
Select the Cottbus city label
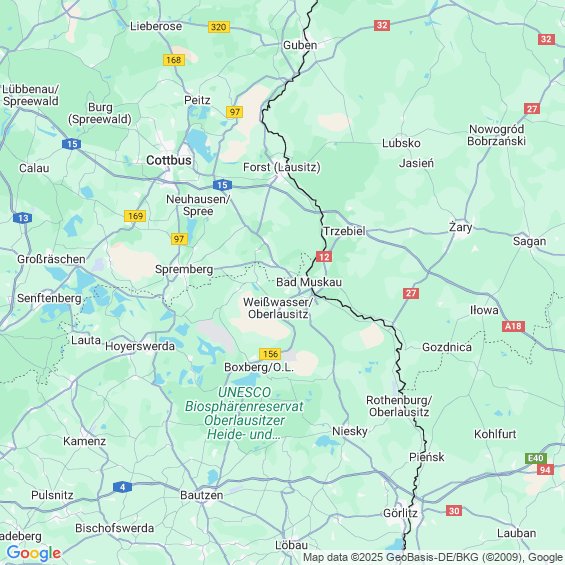pyautogui.click(x=169, y=160)
